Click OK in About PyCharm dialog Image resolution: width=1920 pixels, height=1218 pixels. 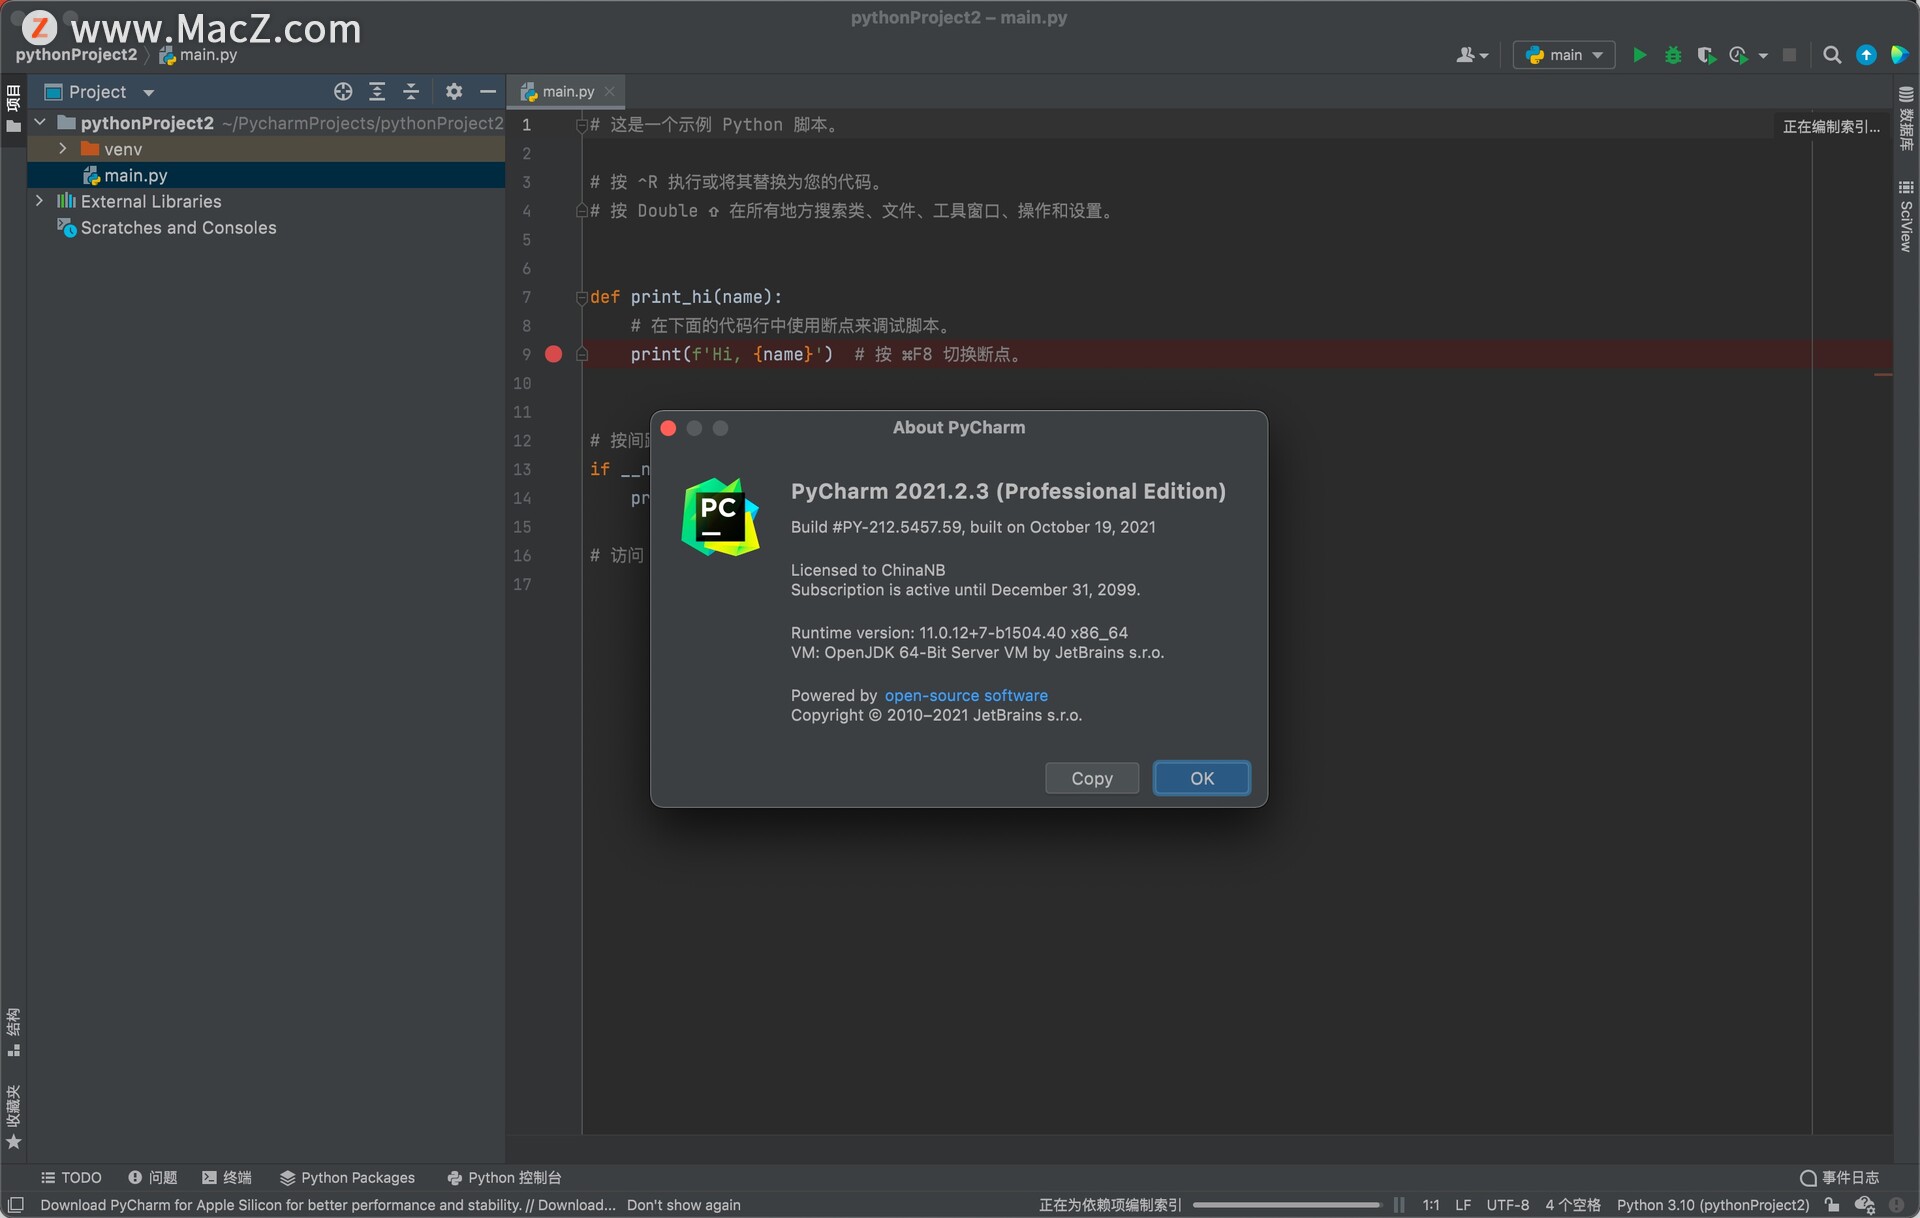(1201, 778)
